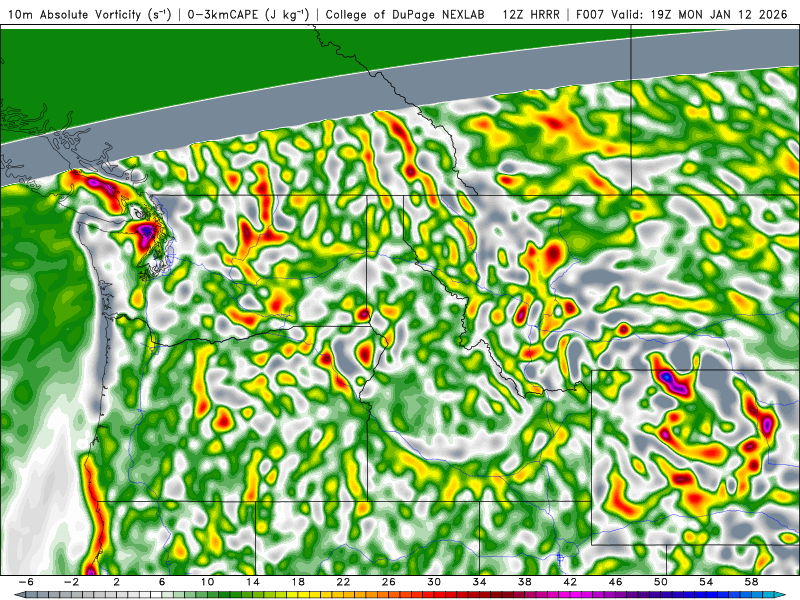The image size is (800, 600).
Task: Click the '42' color scale label
Action: [570, 582]
